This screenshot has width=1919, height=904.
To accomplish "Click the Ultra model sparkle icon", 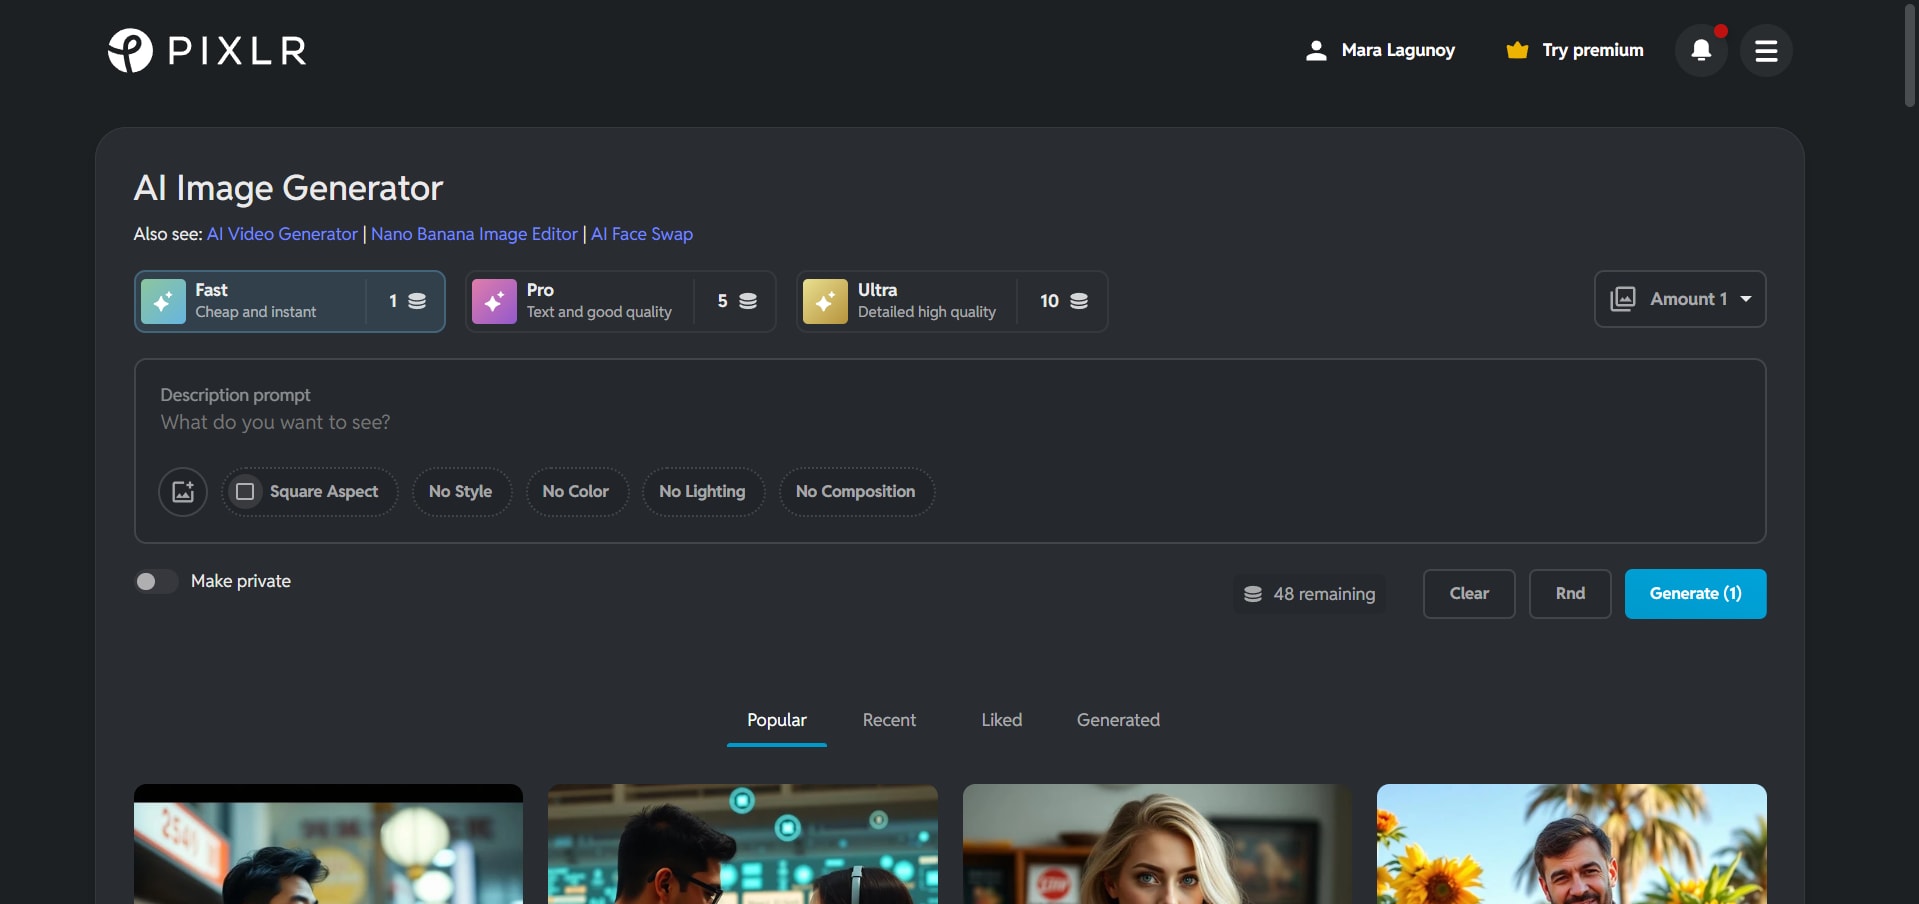I will (x=825, y=301).
